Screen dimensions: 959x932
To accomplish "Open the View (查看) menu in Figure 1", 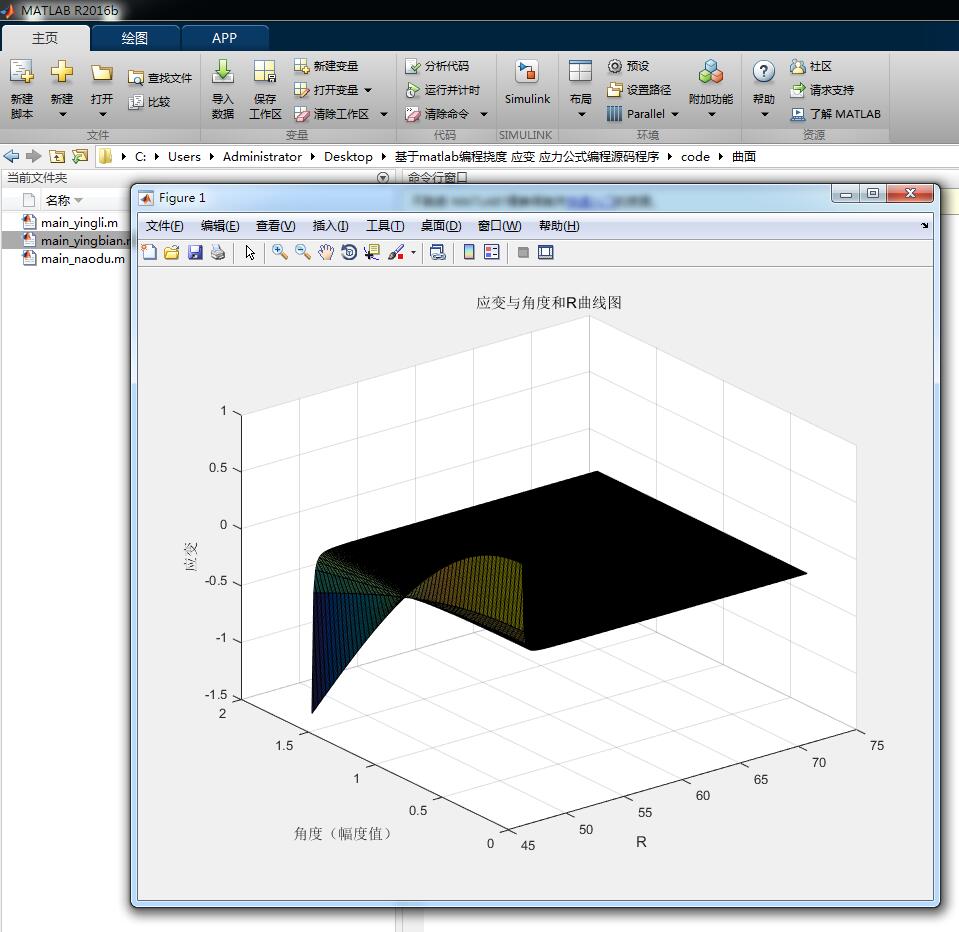I will [276, 226].
